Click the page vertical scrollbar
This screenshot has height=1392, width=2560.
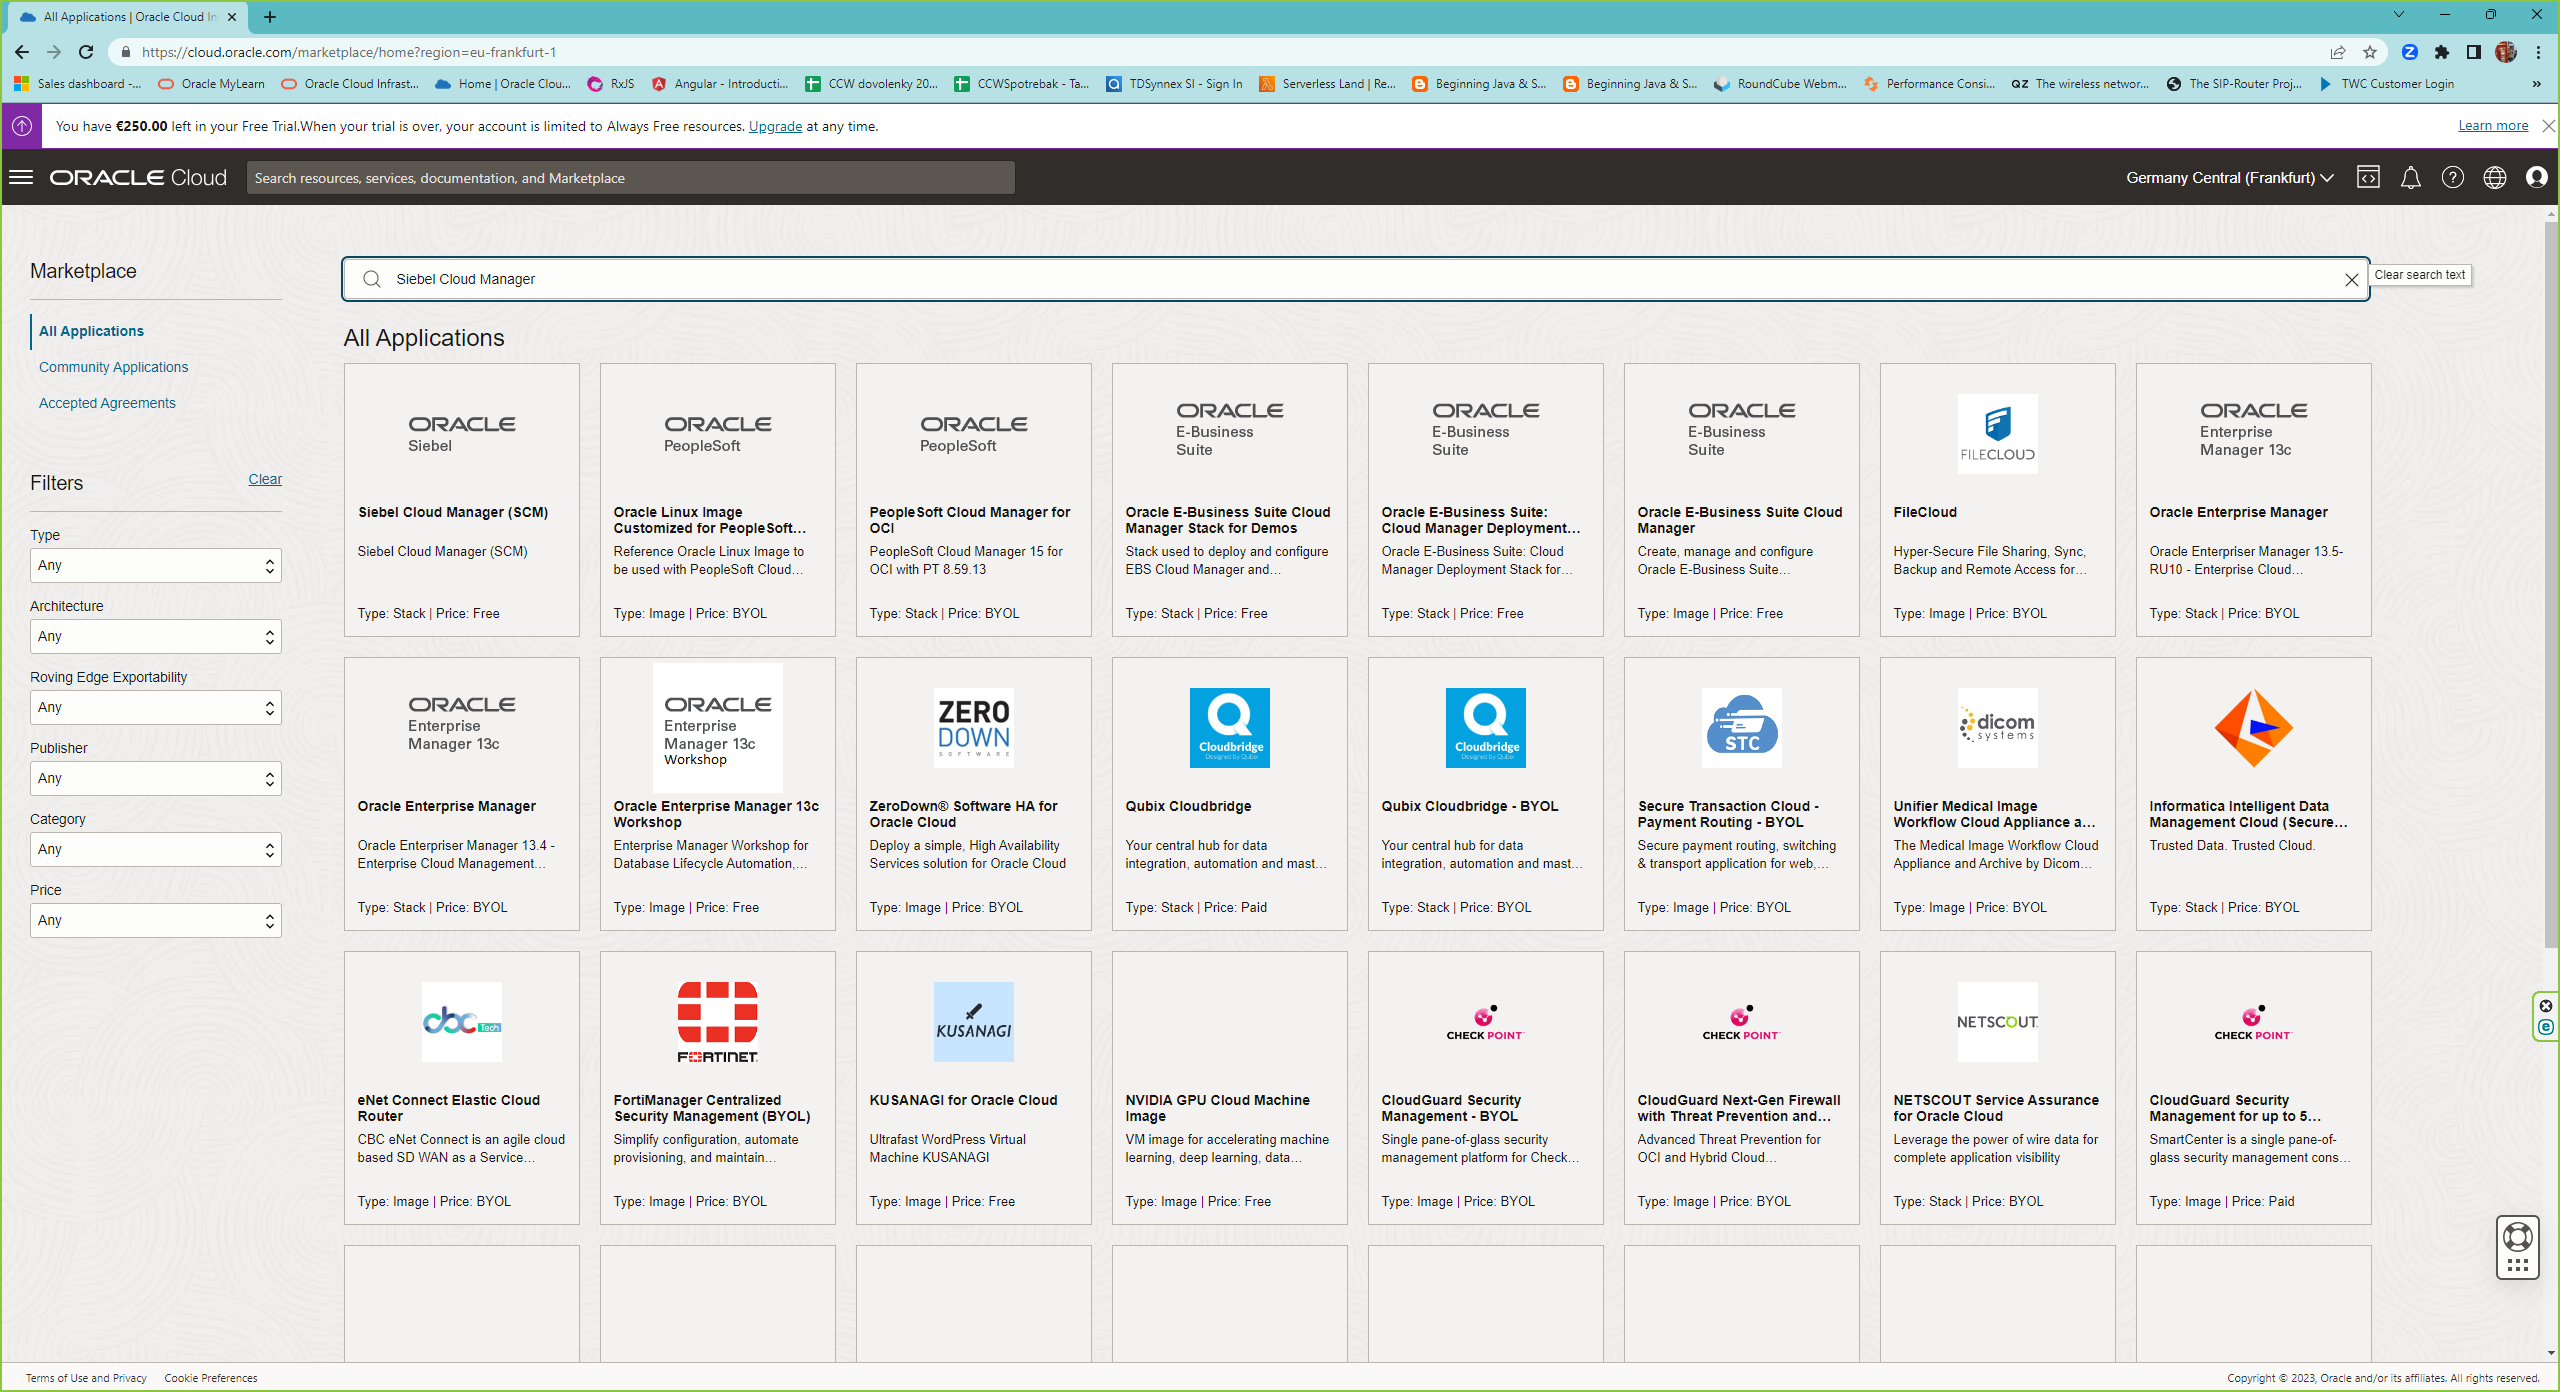click(2551, 585)
